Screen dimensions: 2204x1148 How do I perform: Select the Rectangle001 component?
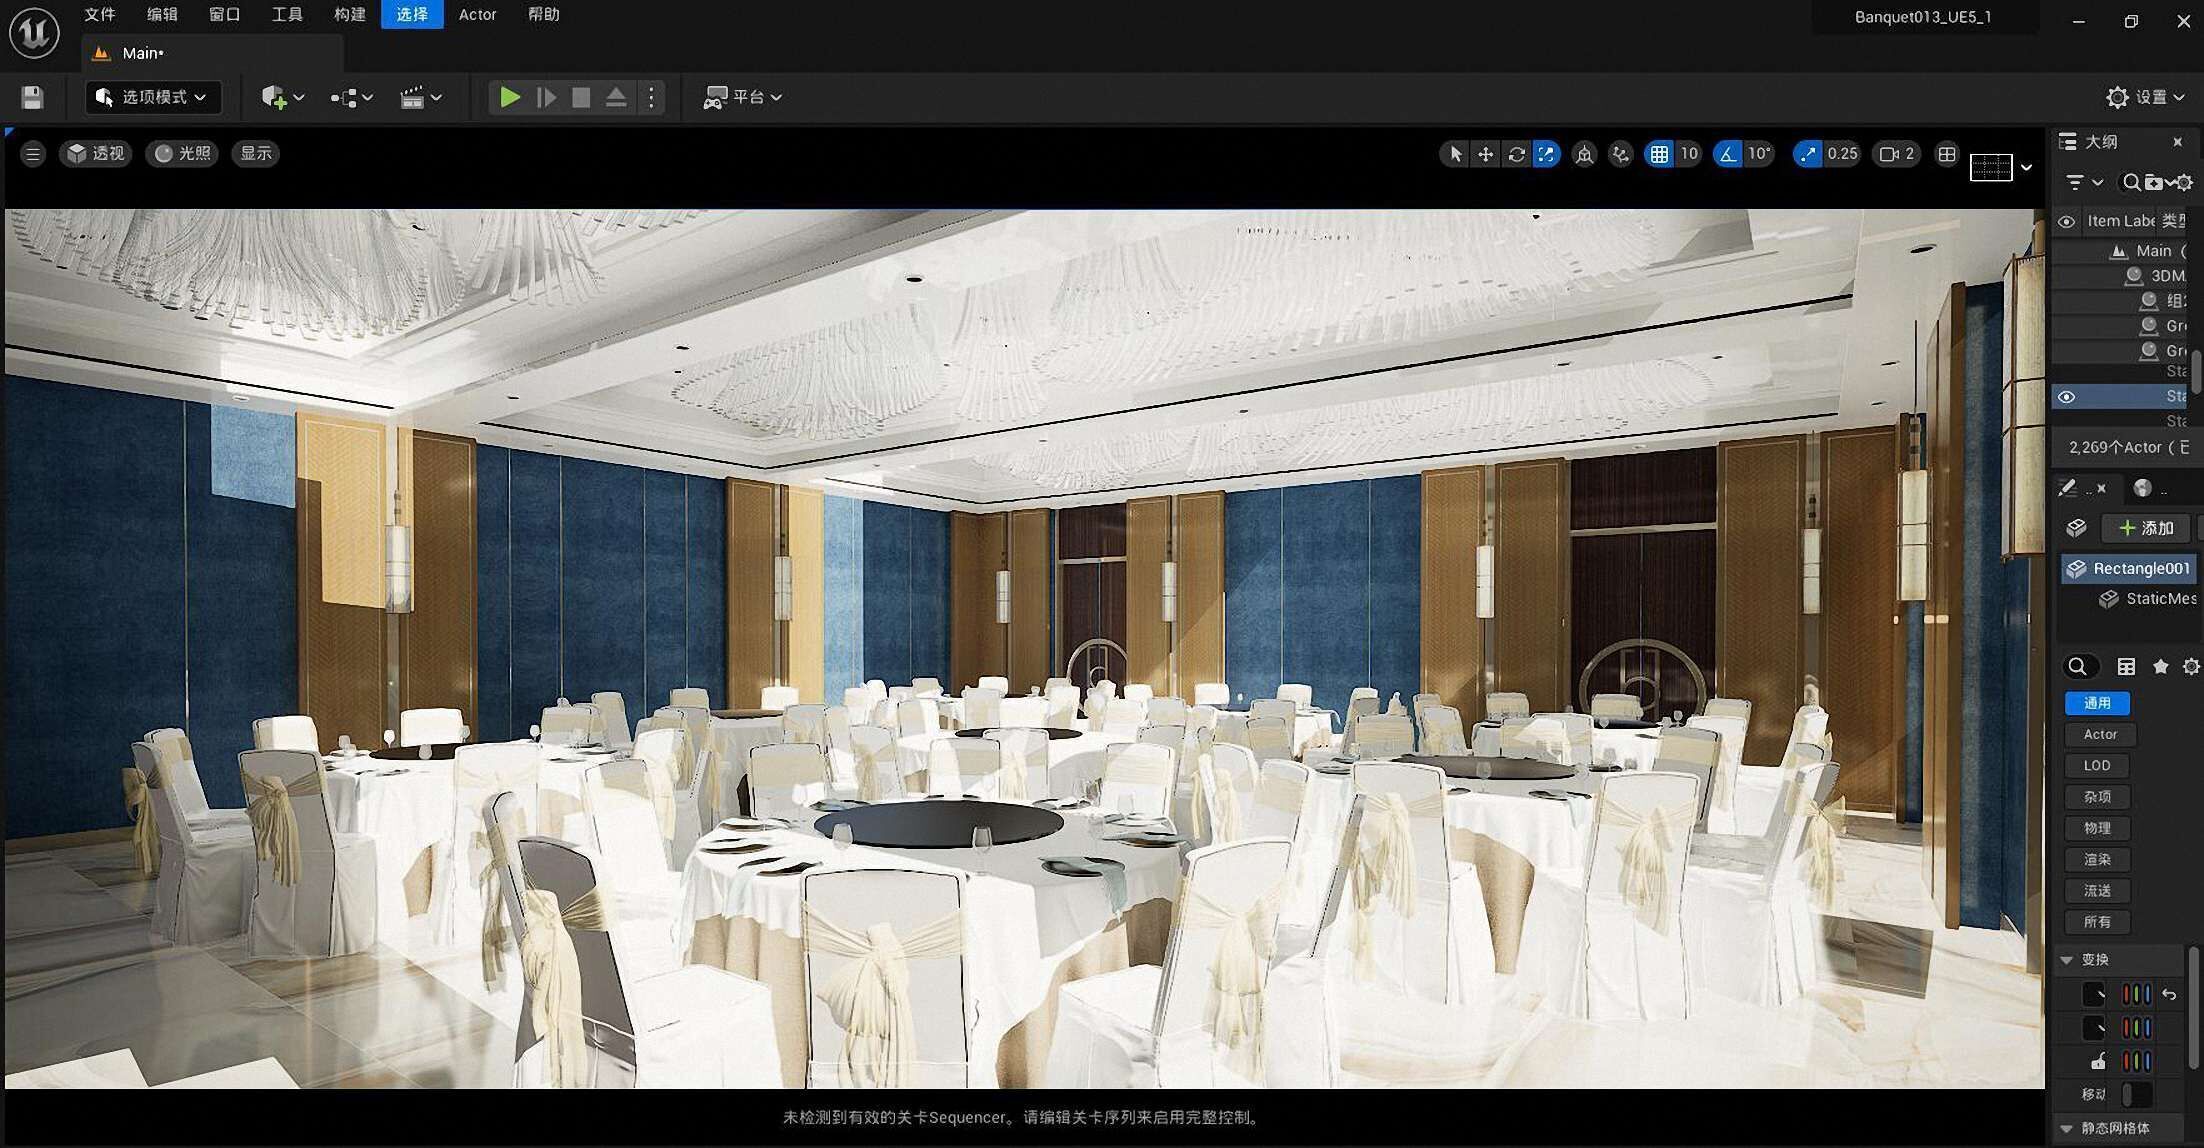click(2129, 568)
